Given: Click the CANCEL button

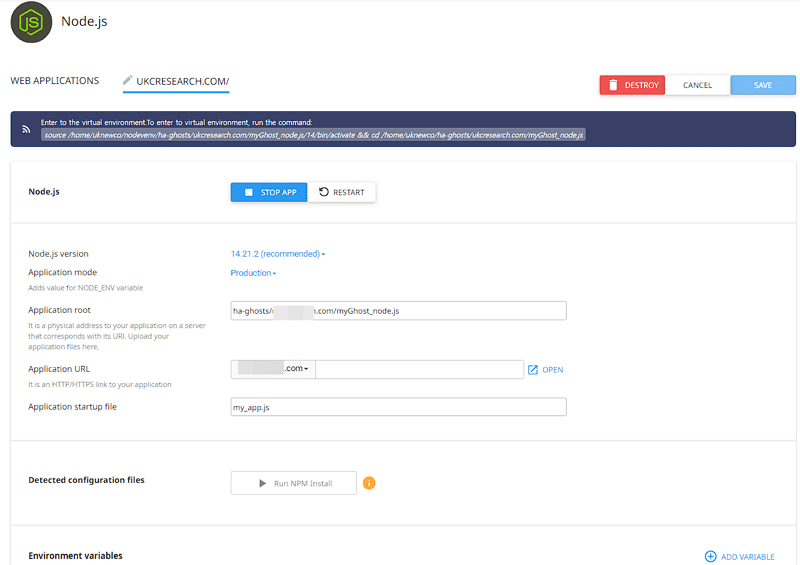Looking at the screenshot, I should click(x=697, y=85).
